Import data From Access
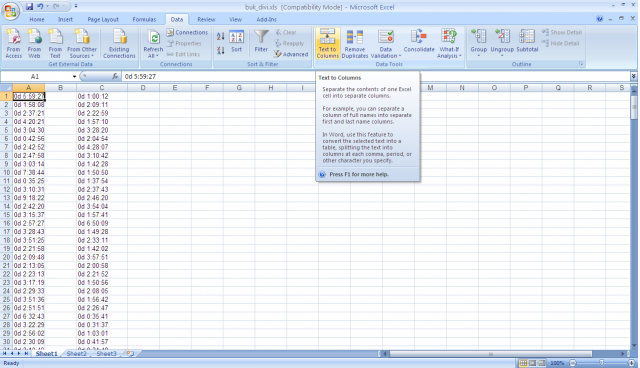Image resolution: width=640 pixels, height=368 pixels. coord(13,44)
